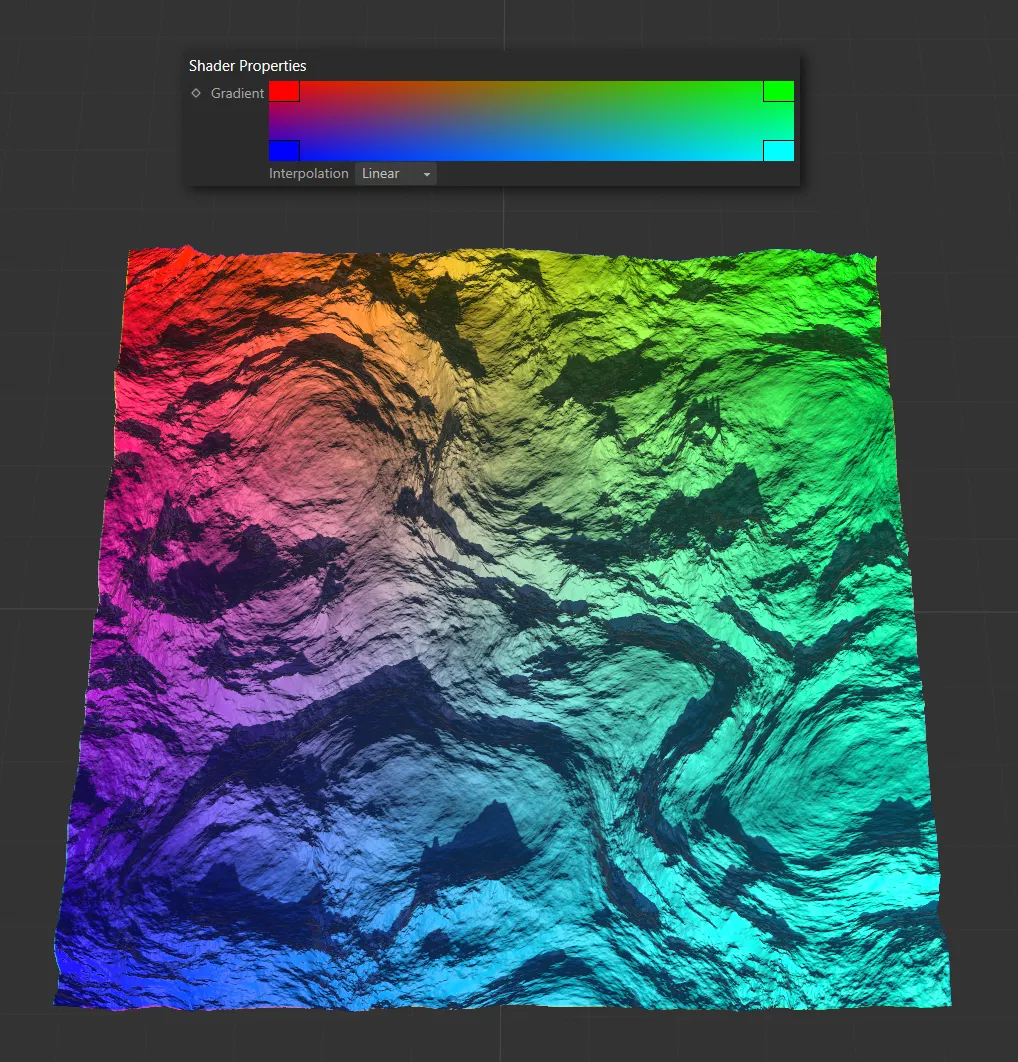Screen dimensions: 1018x1062
Task: Click the Interpolation text label
Action: 309,173
